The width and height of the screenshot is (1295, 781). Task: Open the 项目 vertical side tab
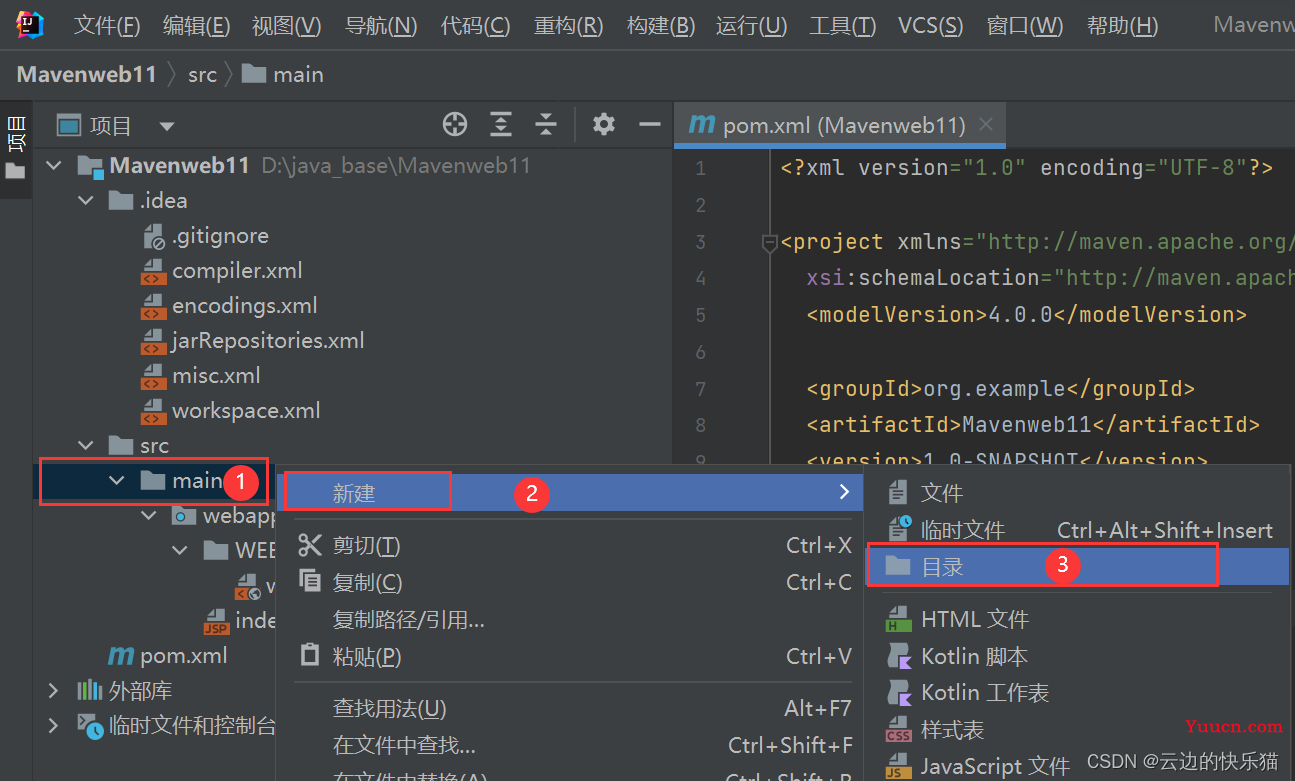(x=15, y=147)
